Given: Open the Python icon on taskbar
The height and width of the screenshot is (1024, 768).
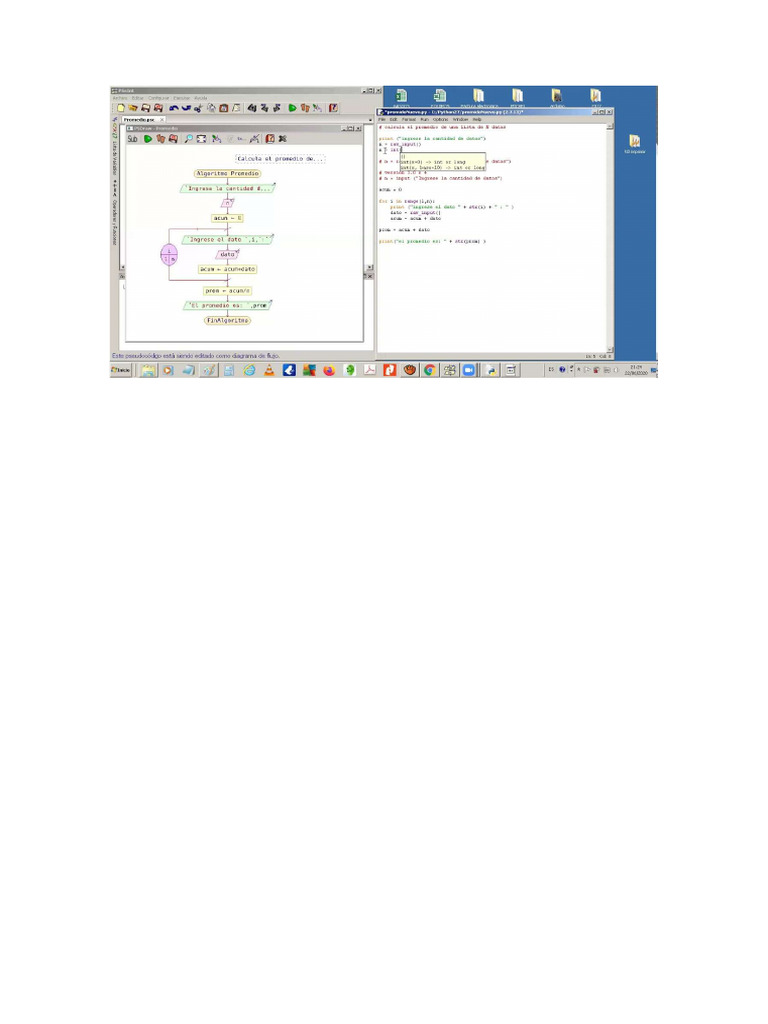Looking at the screenshot, I should pyautogui.click(x=491, y=370).
